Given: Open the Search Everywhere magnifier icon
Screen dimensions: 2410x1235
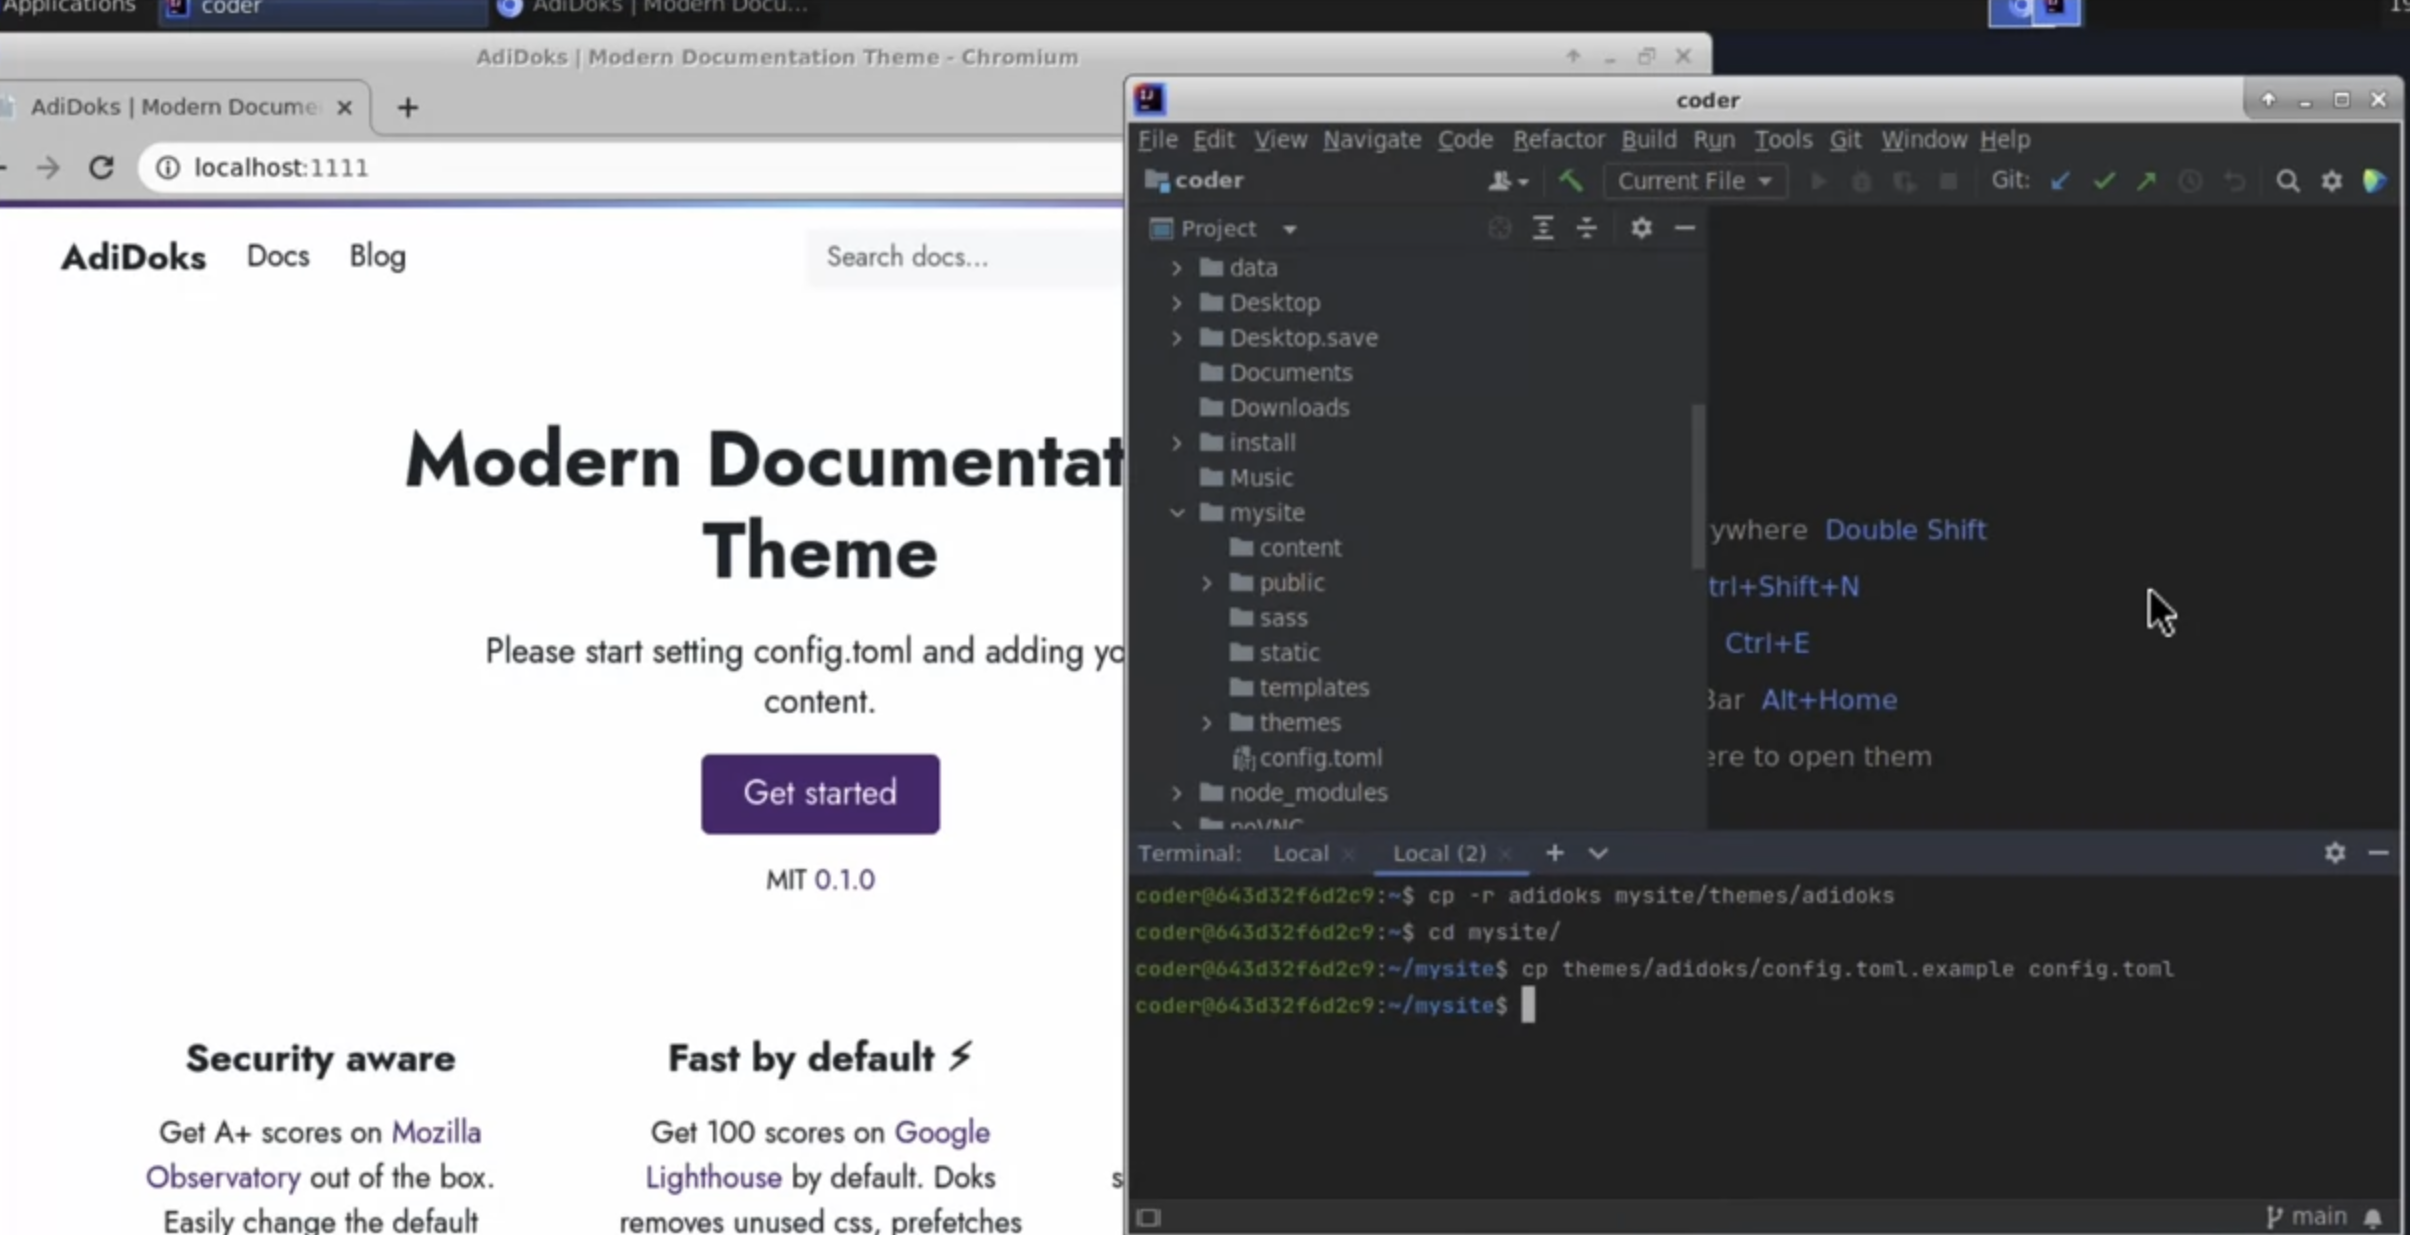Looking at the screenshot, I should click(x=2287, y=181).
